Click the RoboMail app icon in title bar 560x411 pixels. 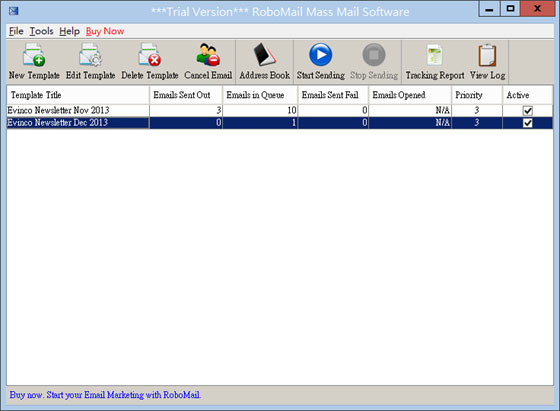tap(14, 11)
